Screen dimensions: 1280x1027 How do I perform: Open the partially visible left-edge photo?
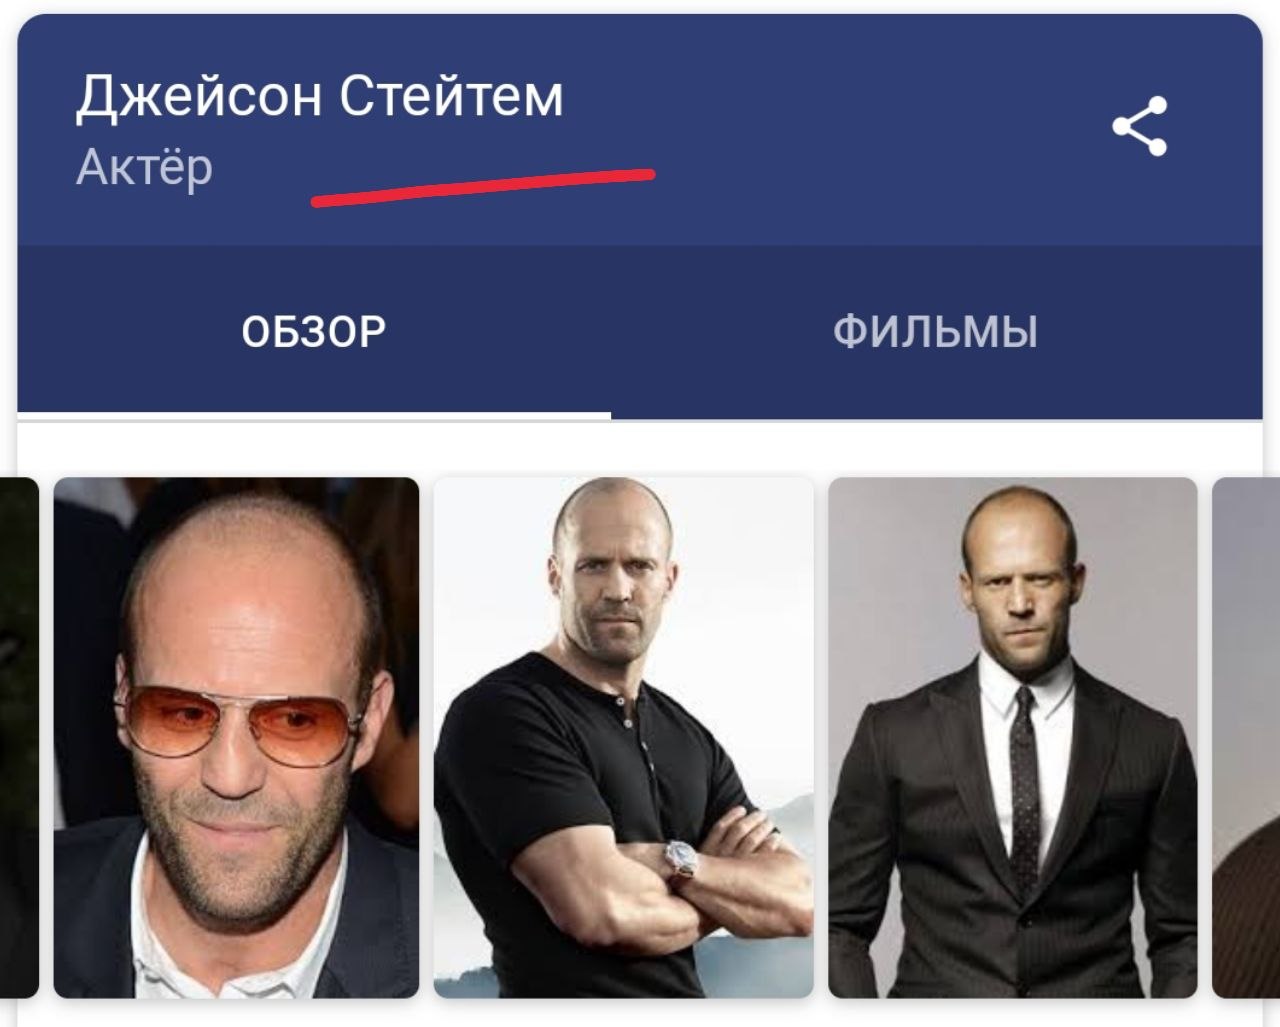[x=19, y=738]
